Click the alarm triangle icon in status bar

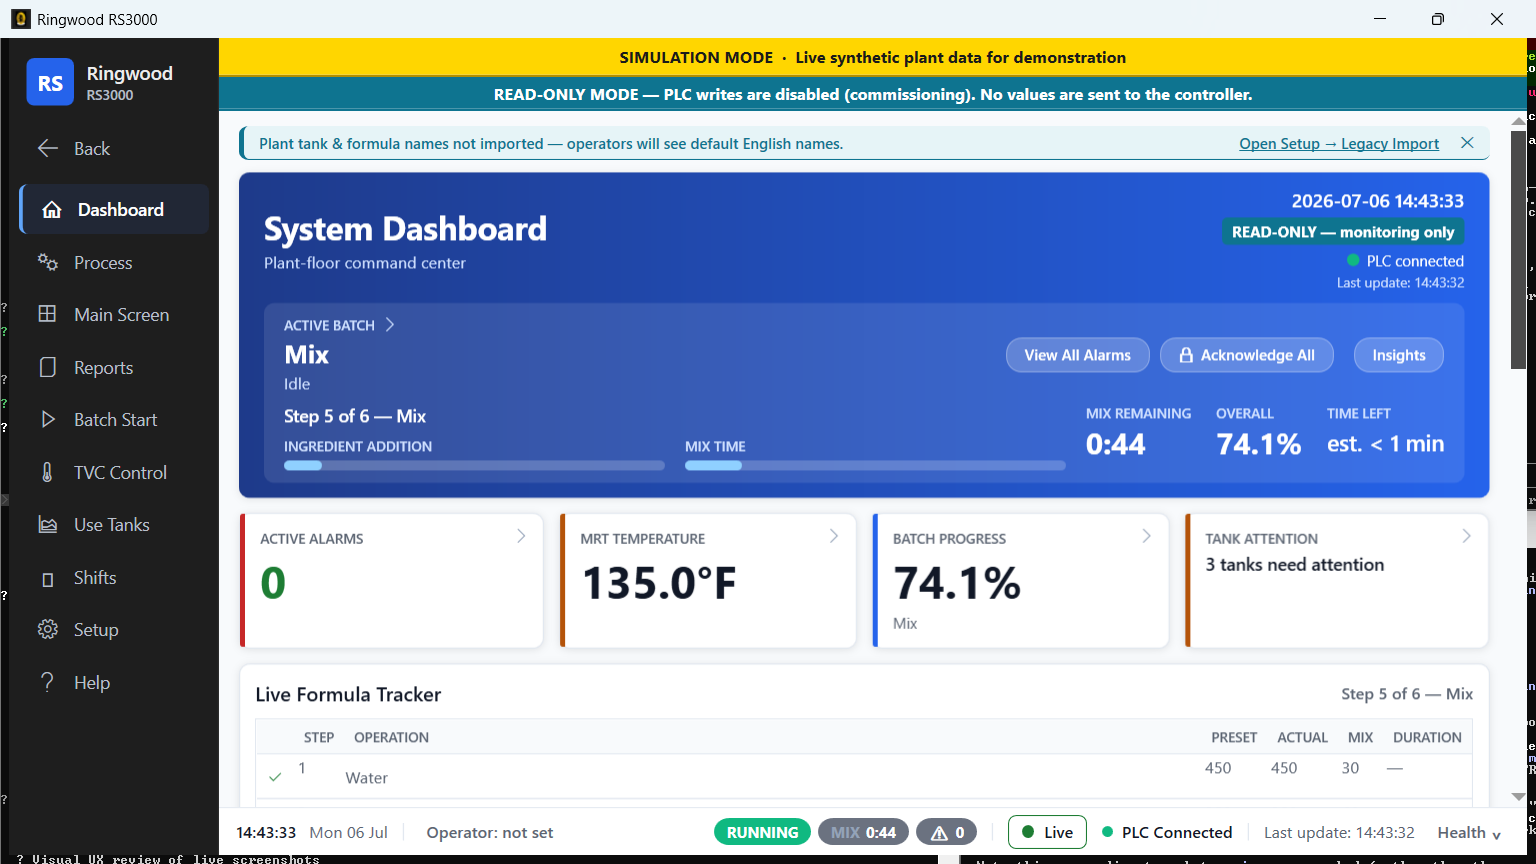coord(939,832)
